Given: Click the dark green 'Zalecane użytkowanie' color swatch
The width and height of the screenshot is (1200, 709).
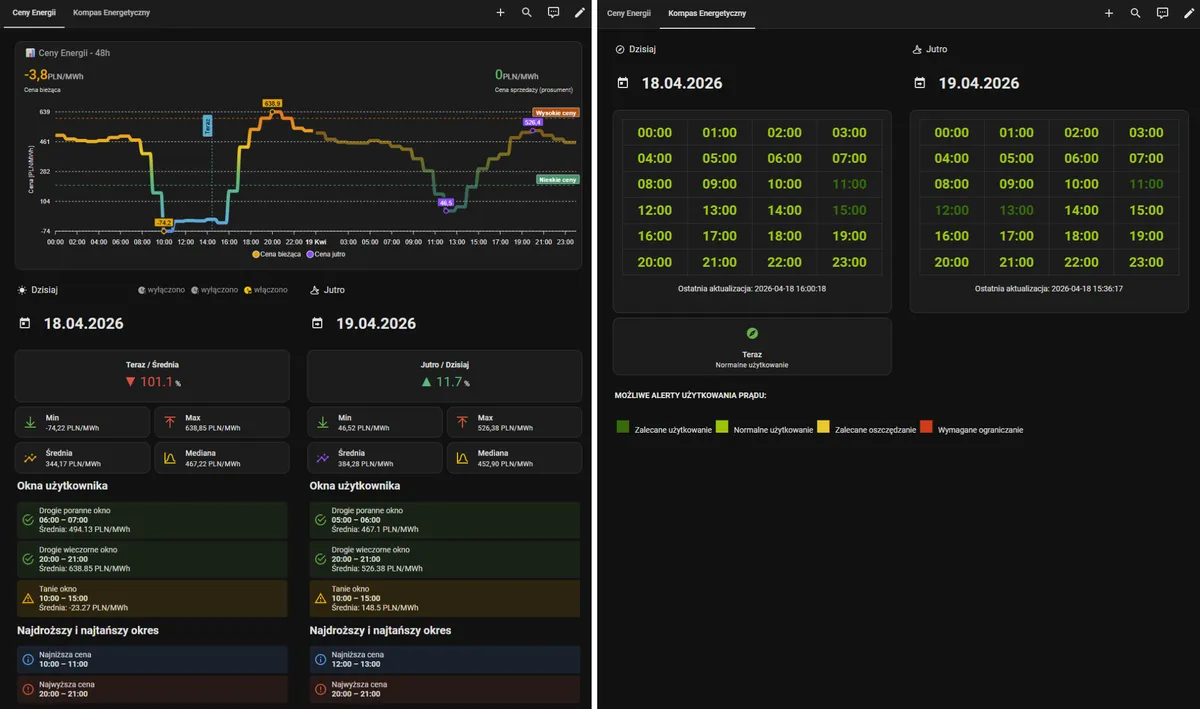Looking at the screenshot, I should (x=622, y=427).
